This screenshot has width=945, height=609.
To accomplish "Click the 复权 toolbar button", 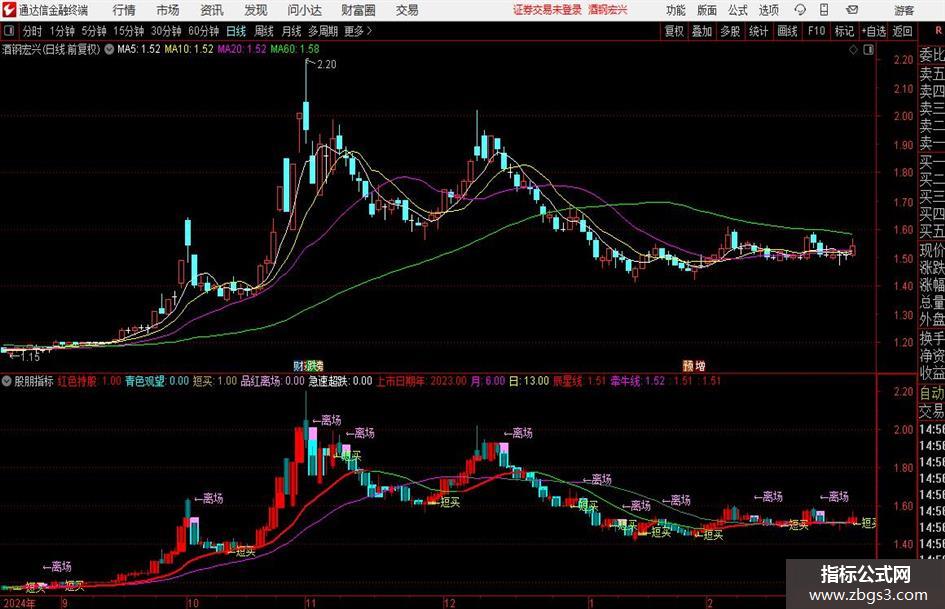I will pos(674,31).
